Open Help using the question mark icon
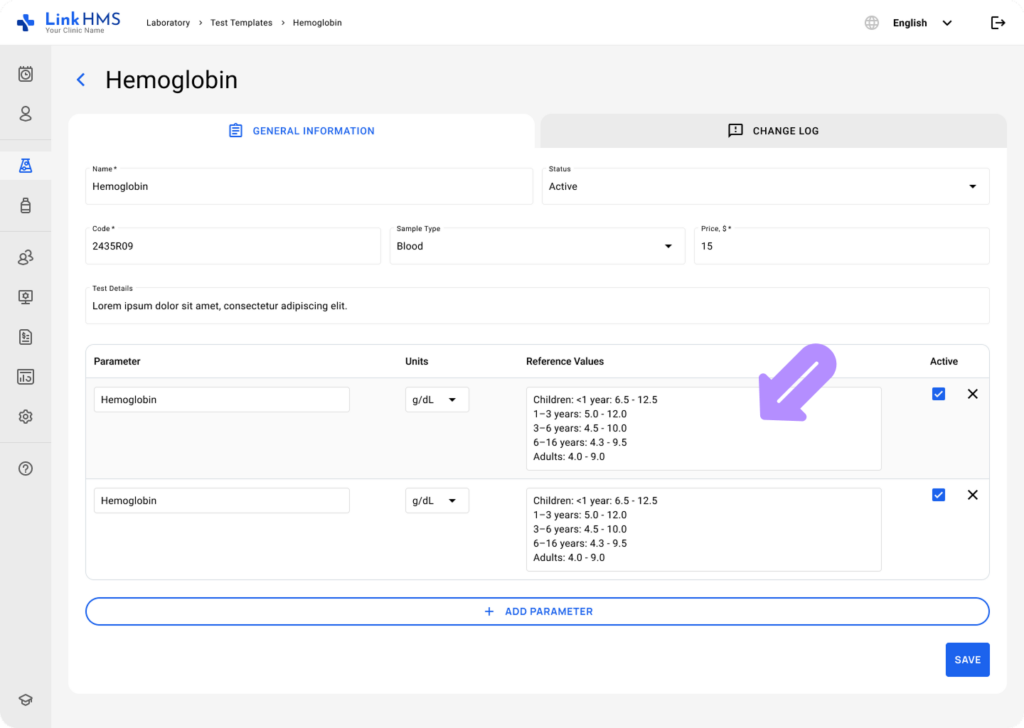 [25, 468]
